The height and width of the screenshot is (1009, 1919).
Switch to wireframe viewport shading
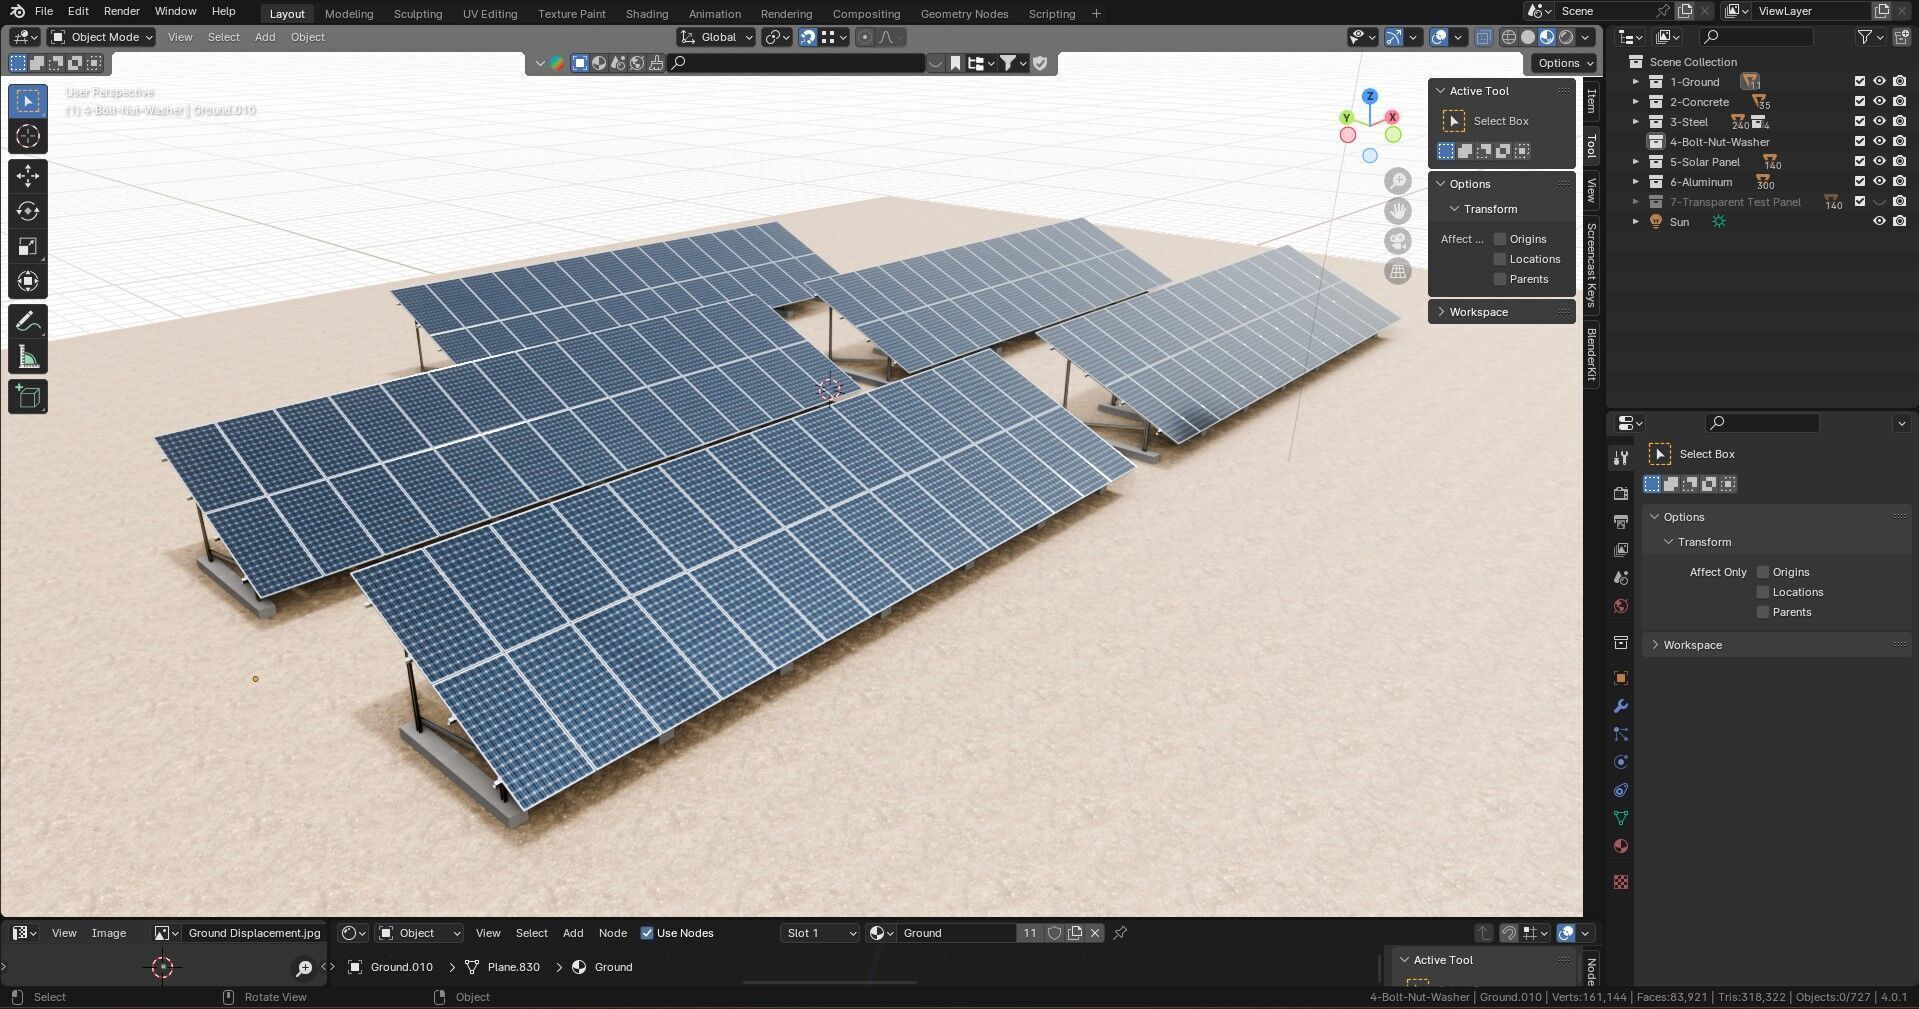pyautogui.click(x=1509, y=37)
